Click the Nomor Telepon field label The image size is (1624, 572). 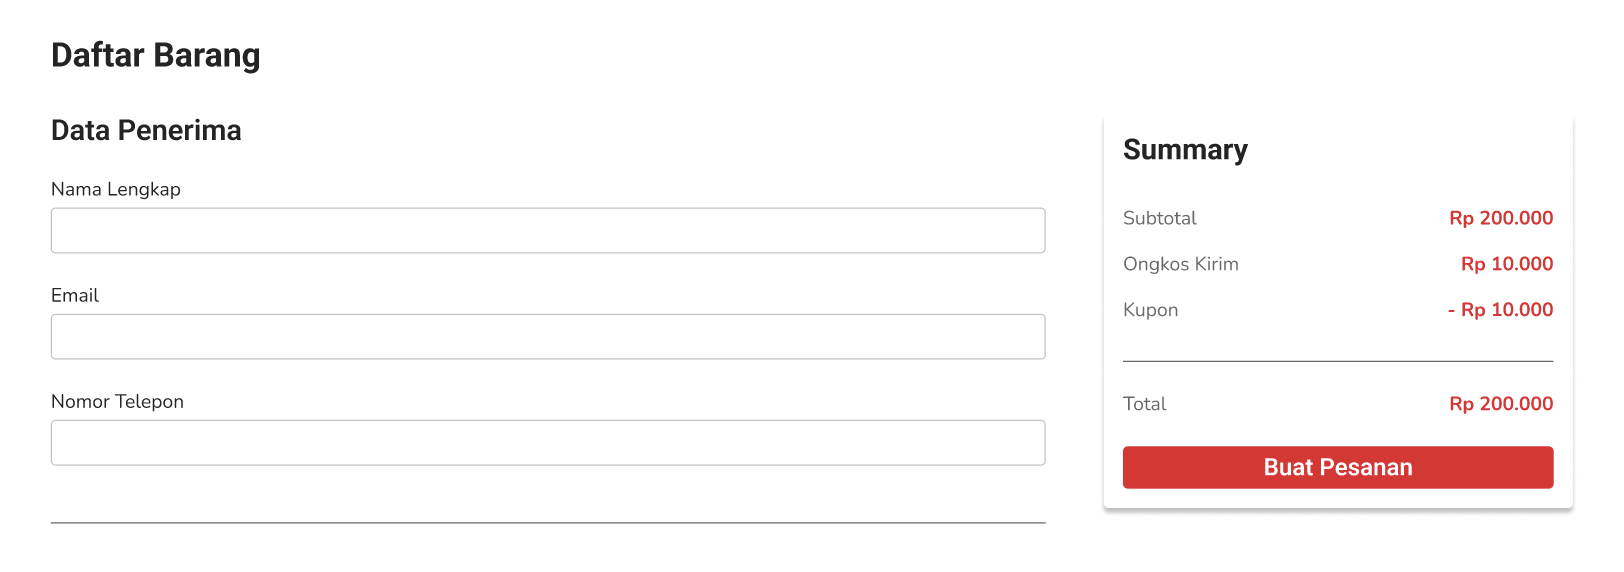117,401
